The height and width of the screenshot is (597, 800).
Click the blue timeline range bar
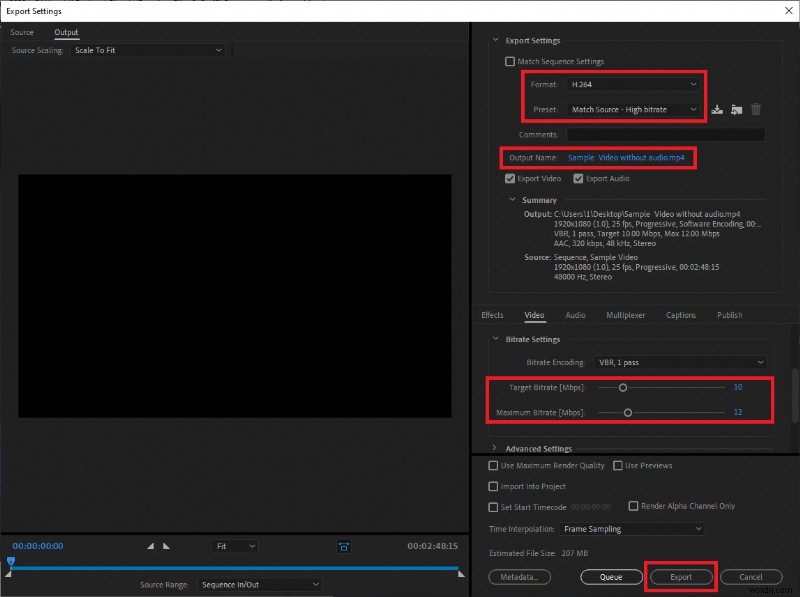pos(235,567)
